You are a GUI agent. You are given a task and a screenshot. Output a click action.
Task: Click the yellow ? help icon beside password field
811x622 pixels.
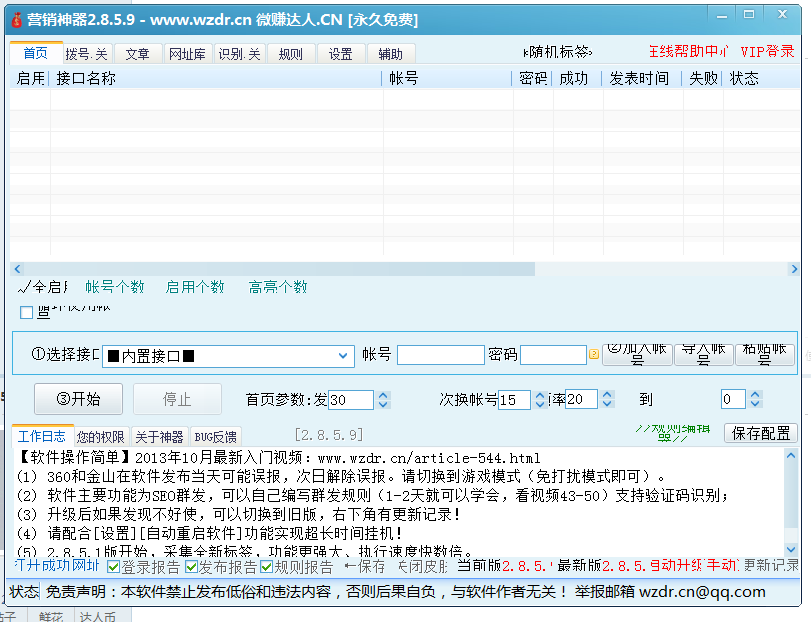pyautogui.click(x=594, y=354)
